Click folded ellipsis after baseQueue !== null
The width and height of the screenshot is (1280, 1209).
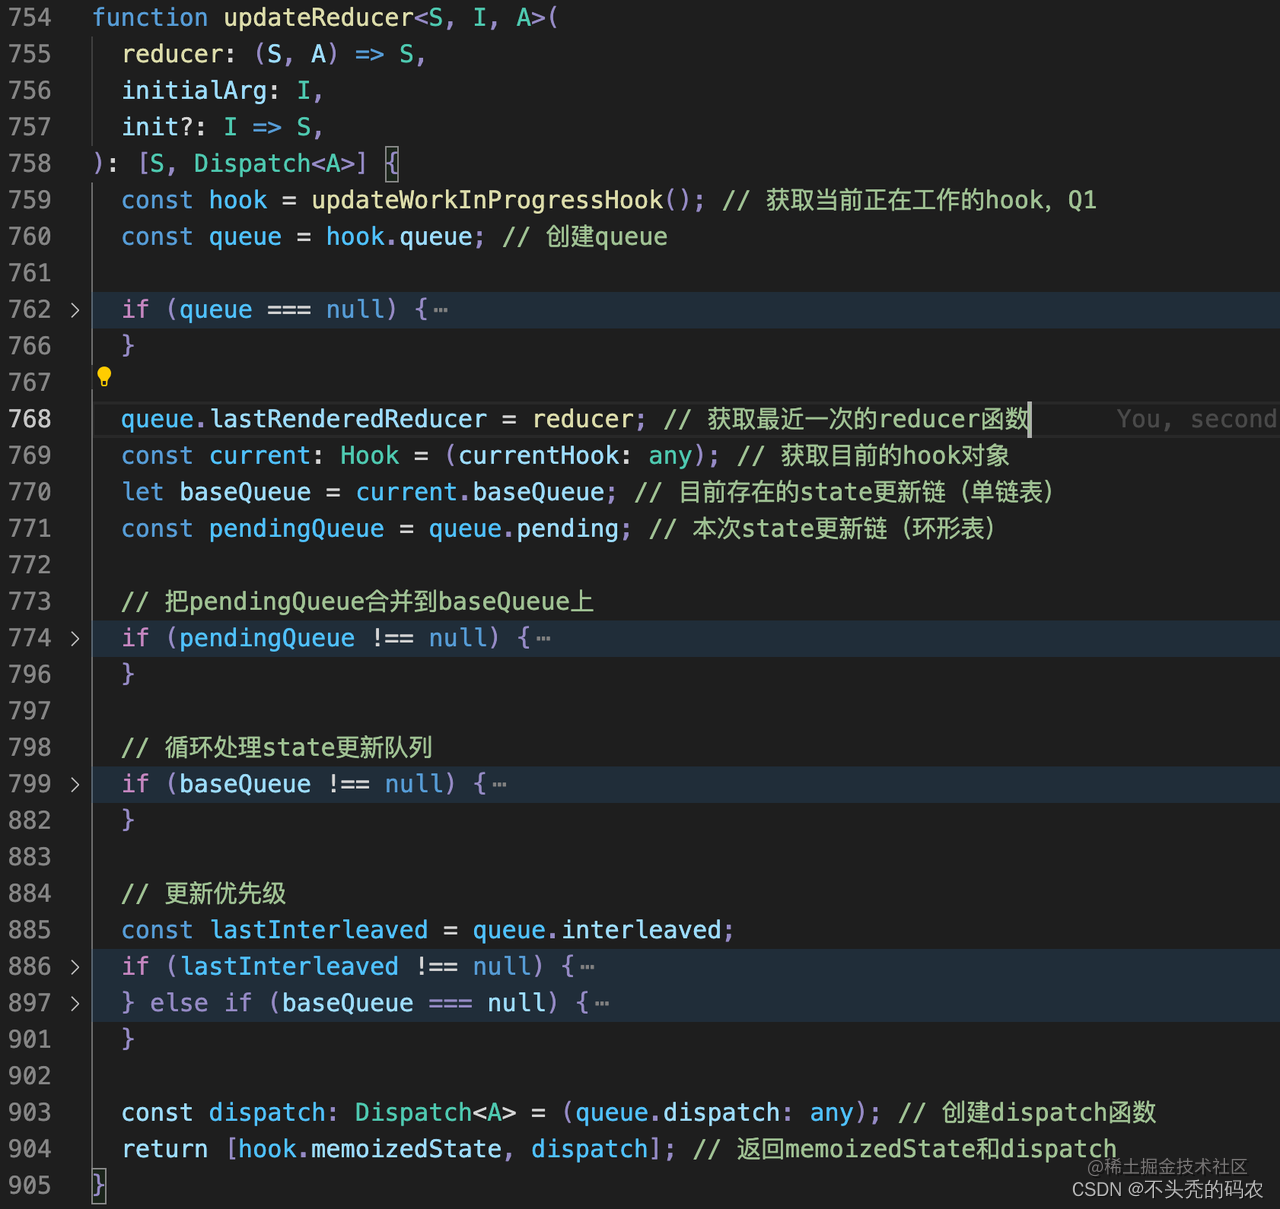click(499, 784)
